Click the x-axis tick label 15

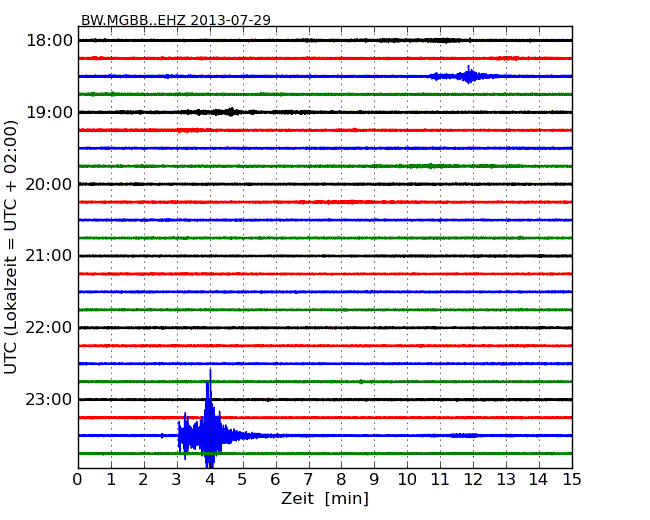coord(572,479)
